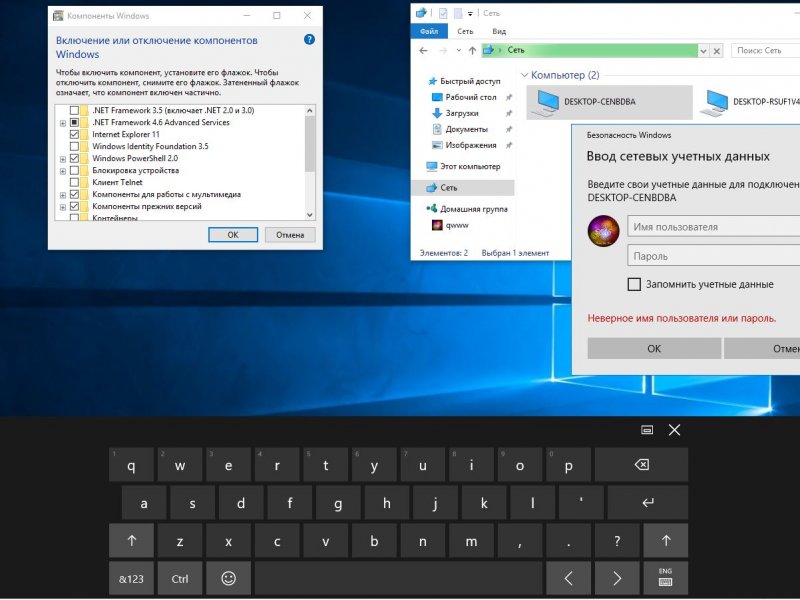The image size is (800, 600).
Task: Open the quick access toolbar customize arrow
Action: [470, 14]
